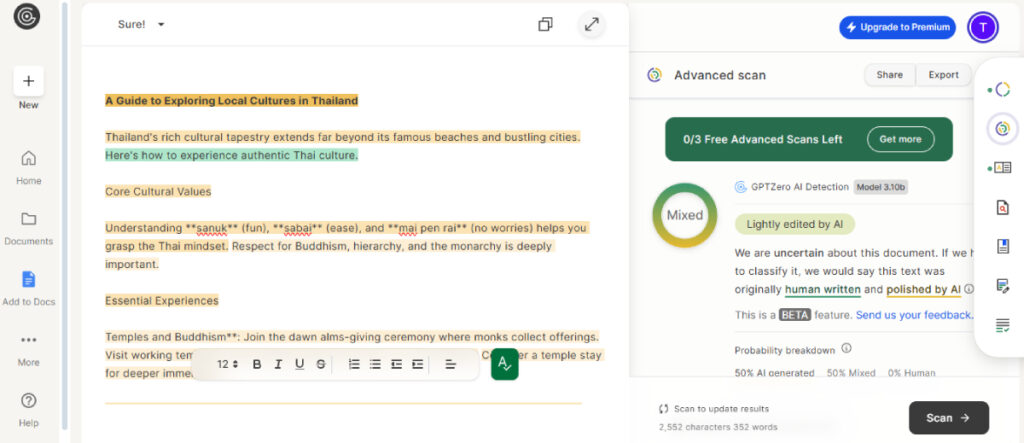Click the green spell-check writing icon
The image size is (1024, 443).
tap(505, 364)
